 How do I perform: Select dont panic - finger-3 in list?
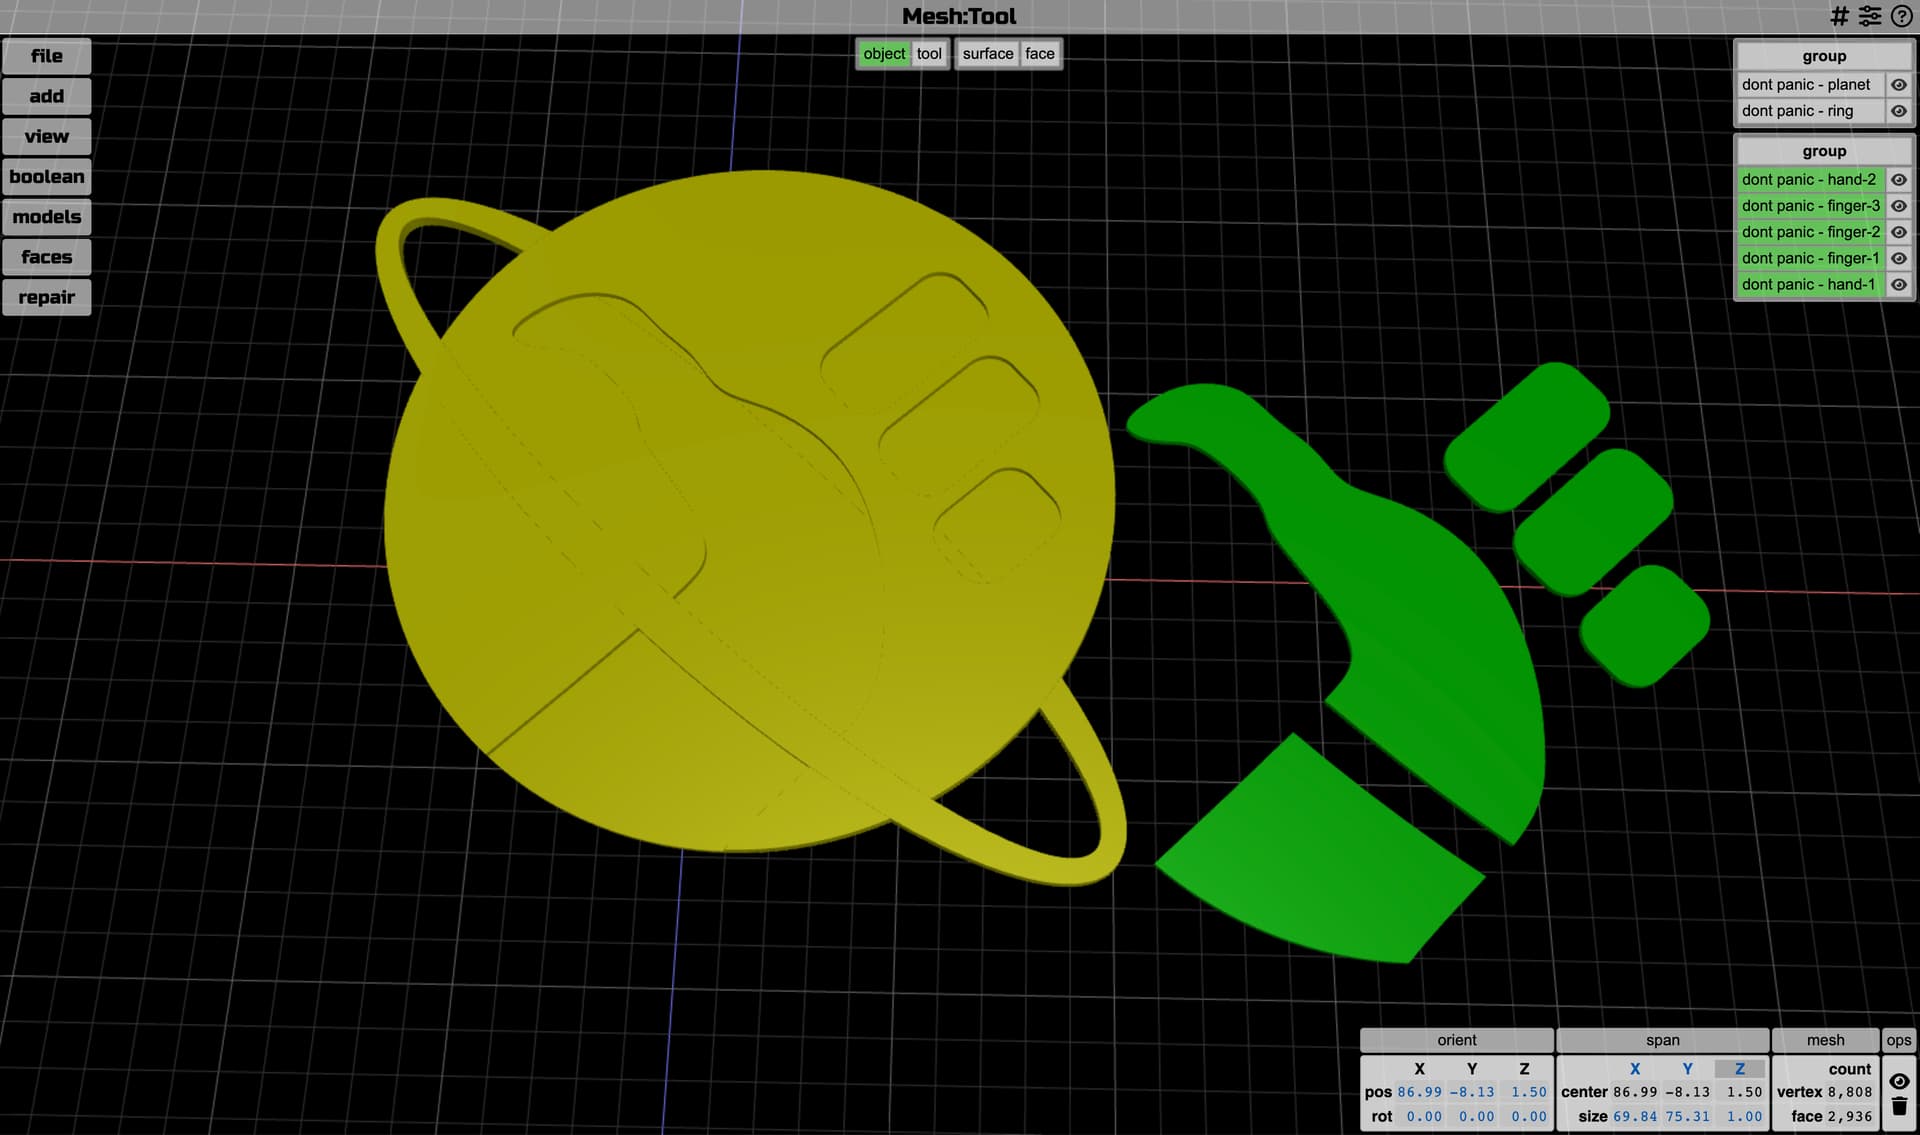point(1811,206)
